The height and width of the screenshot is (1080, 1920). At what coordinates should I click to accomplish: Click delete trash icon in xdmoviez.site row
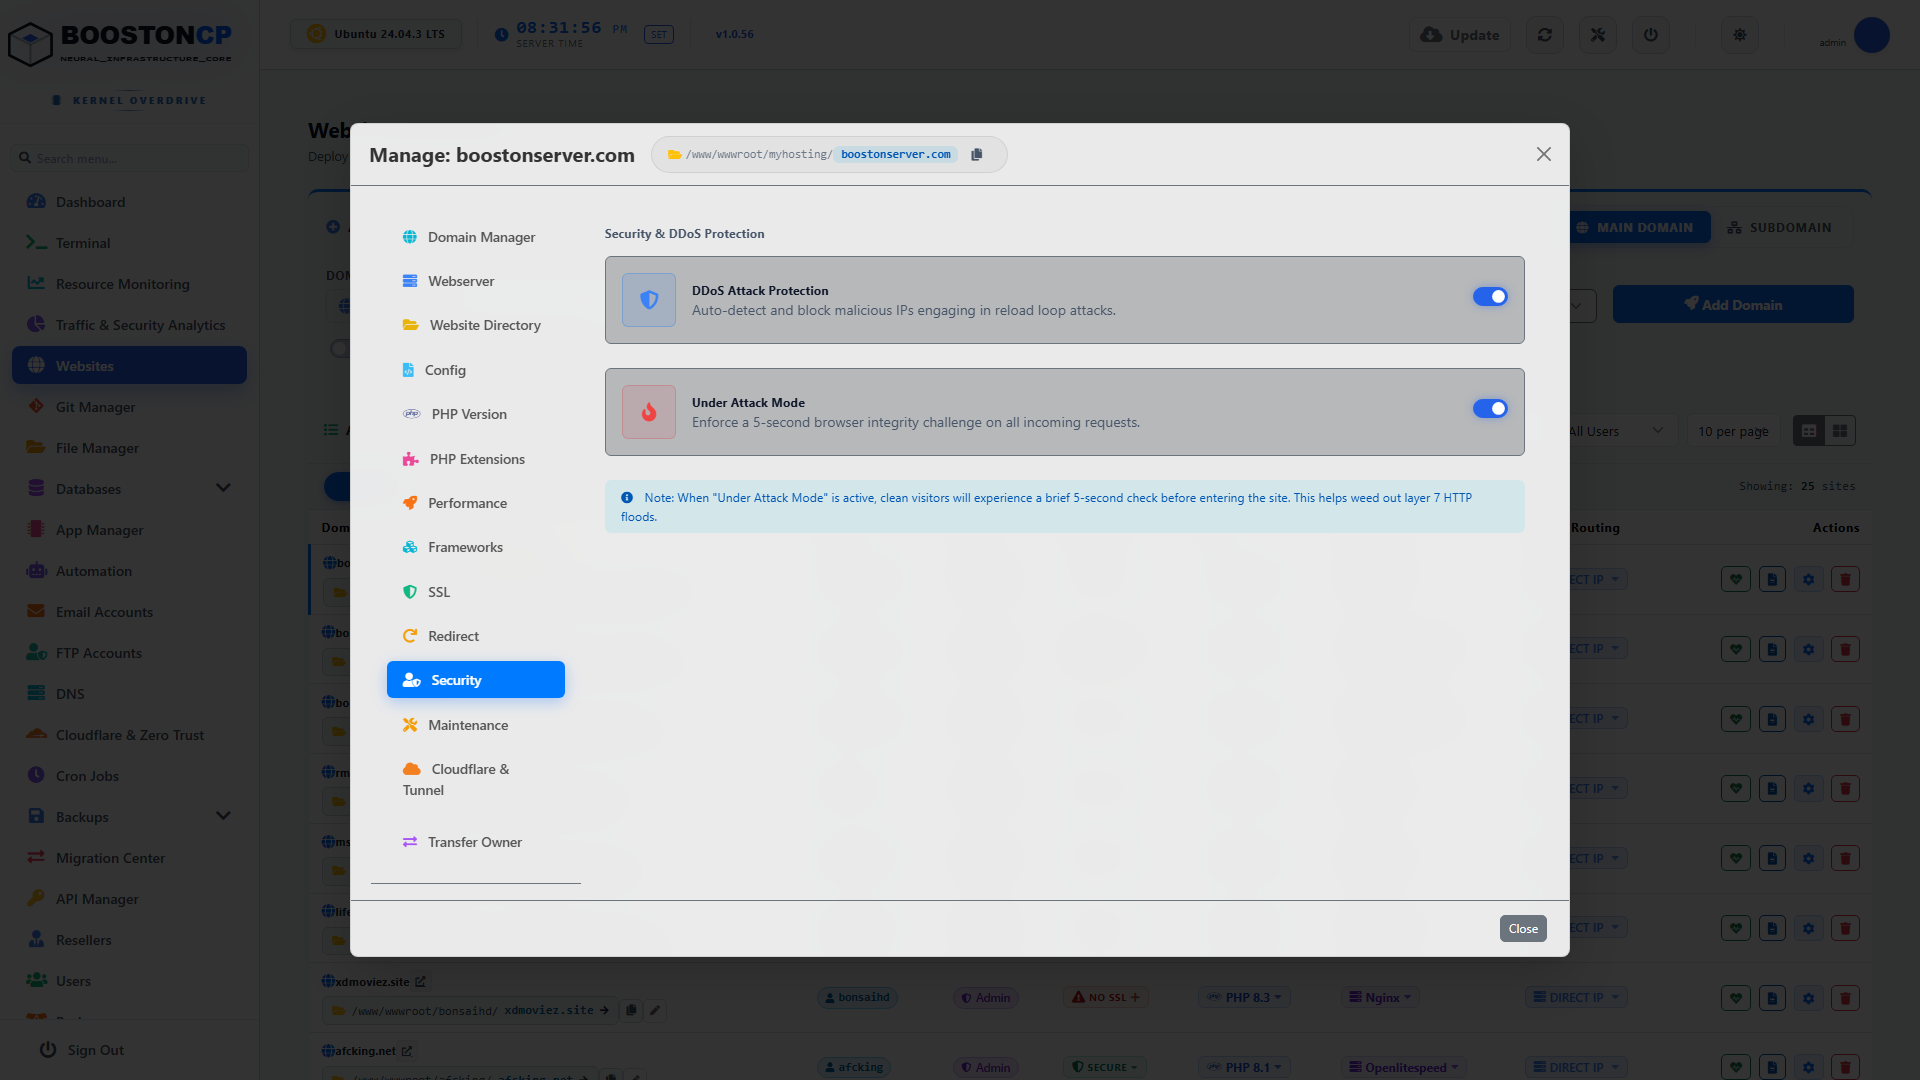pos(1846,998)
